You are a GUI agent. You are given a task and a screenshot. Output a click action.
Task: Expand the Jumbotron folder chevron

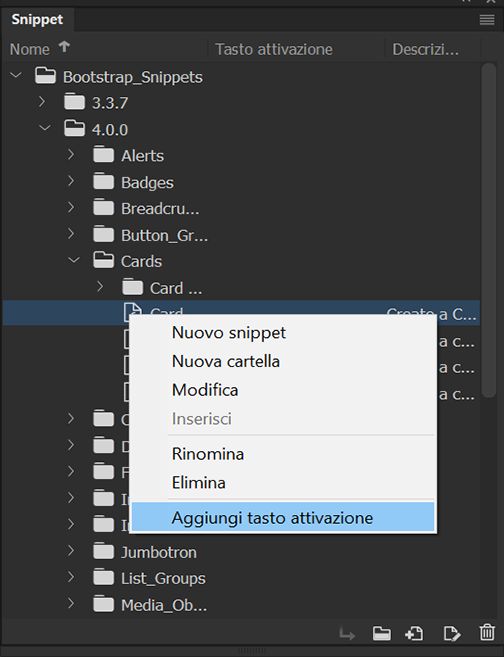(71, 551)
